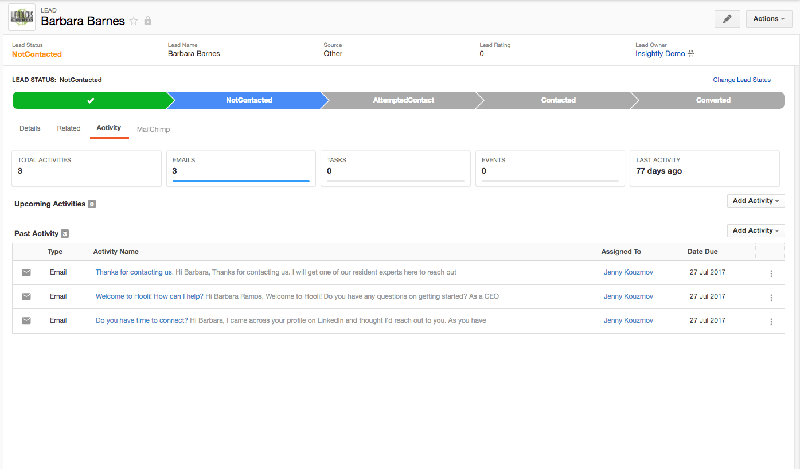This screenshot has height=469, width=800.
Task: Switch to the Details tab
Action: tap(30, 129)
